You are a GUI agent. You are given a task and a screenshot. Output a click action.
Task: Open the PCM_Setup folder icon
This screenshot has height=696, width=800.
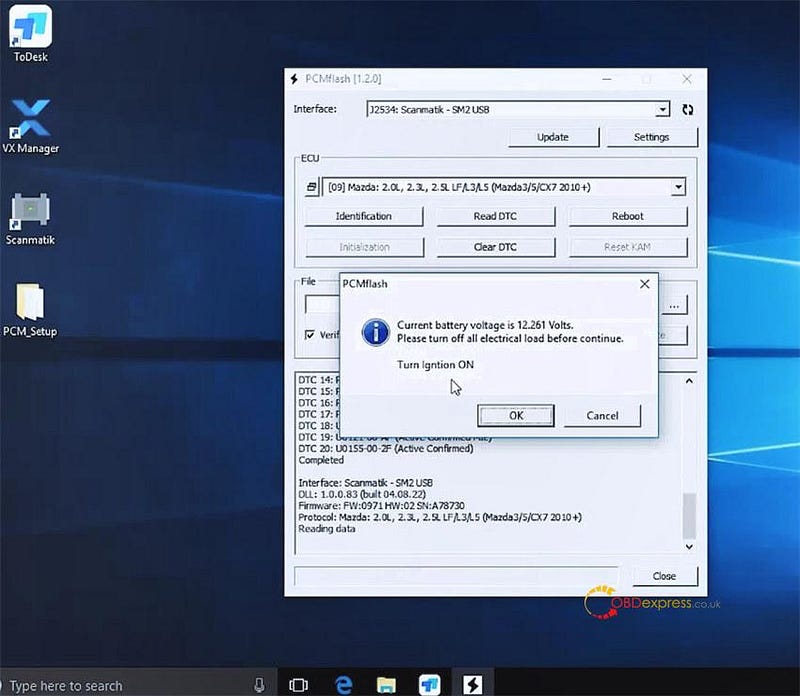[x=30, y=310]
